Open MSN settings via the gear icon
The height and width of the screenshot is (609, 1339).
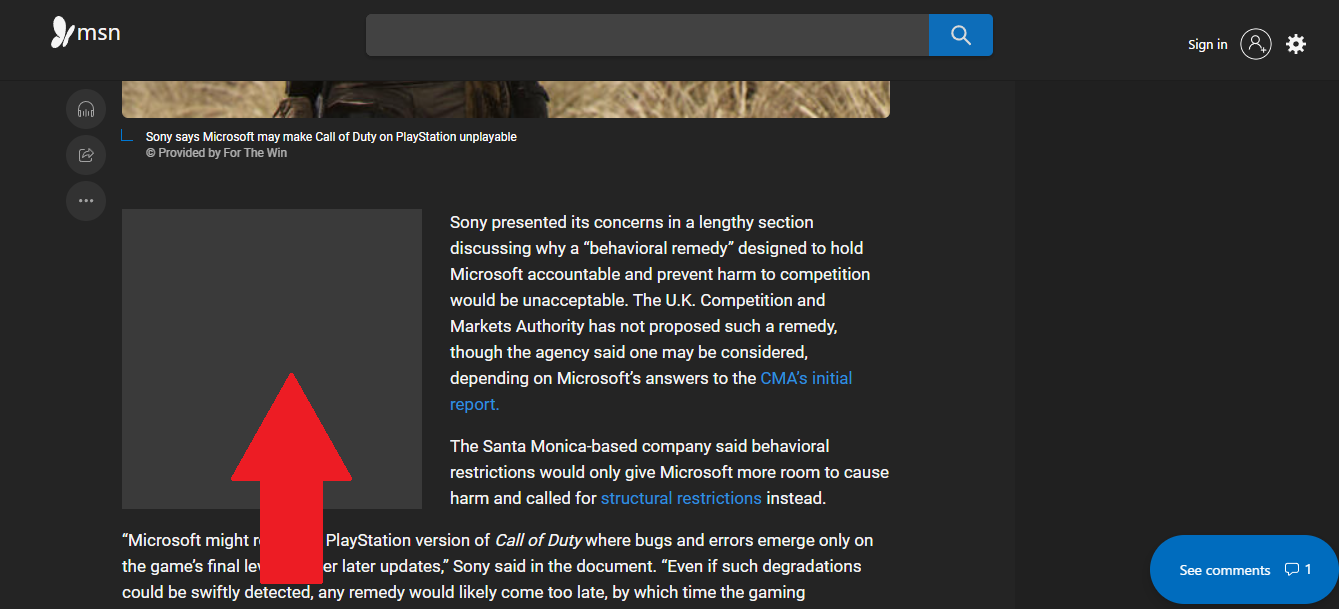tap(1296, 44)
